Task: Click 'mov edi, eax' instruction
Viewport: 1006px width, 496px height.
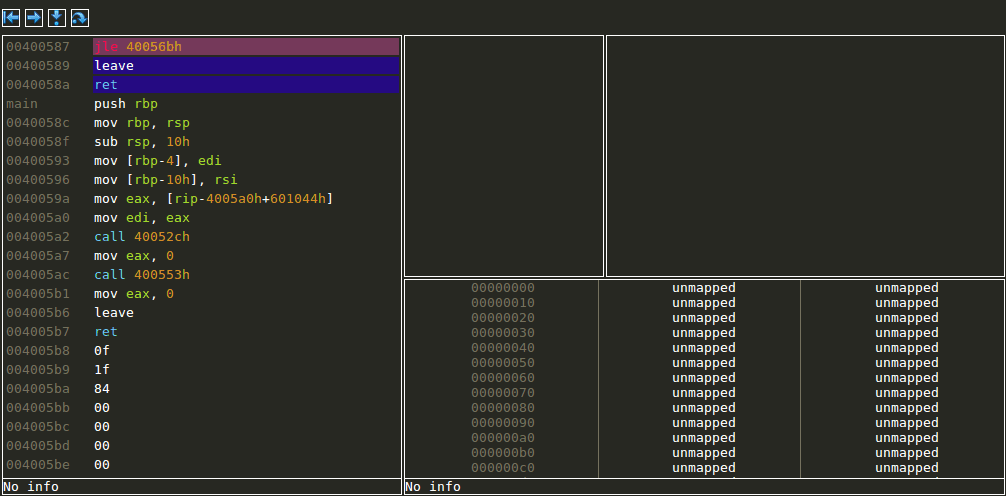Action: pos(142,218)
